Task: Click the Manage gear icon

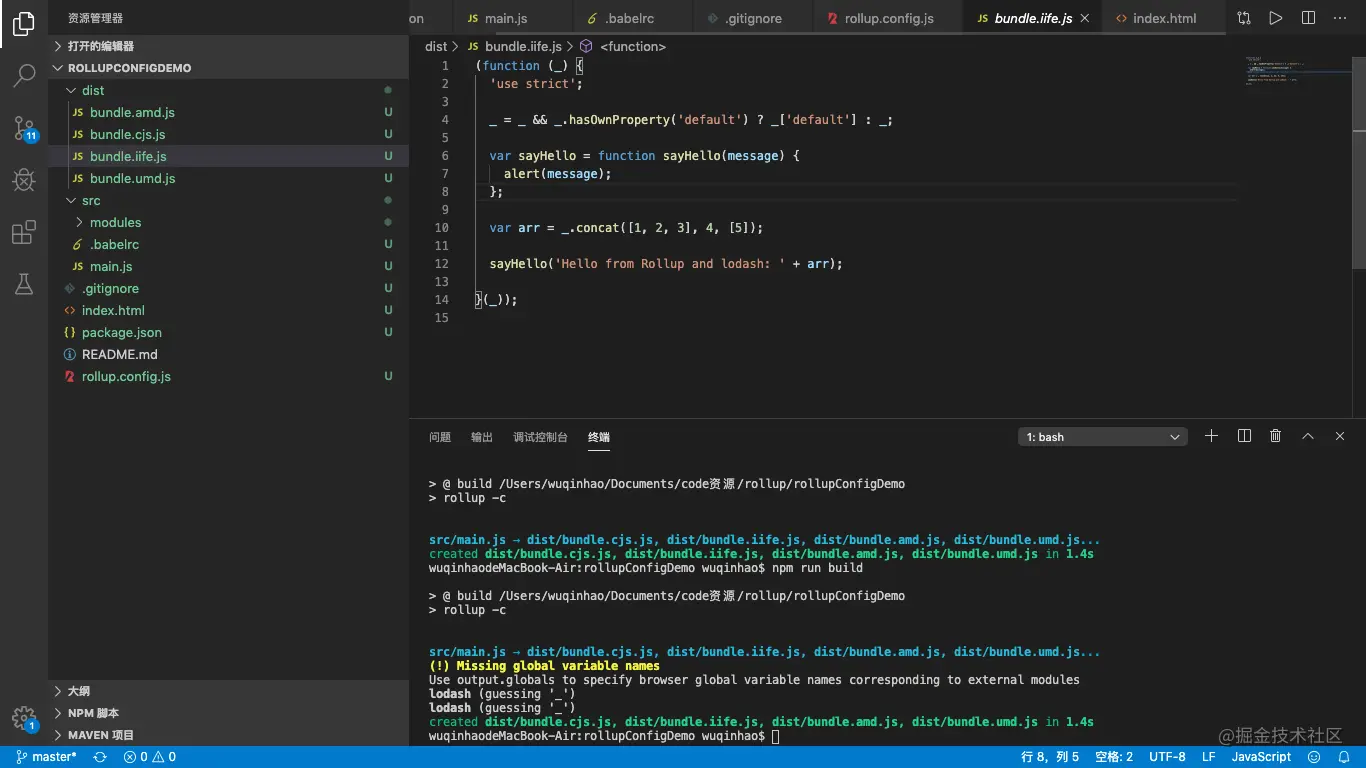Action: (x=24, y=718)
